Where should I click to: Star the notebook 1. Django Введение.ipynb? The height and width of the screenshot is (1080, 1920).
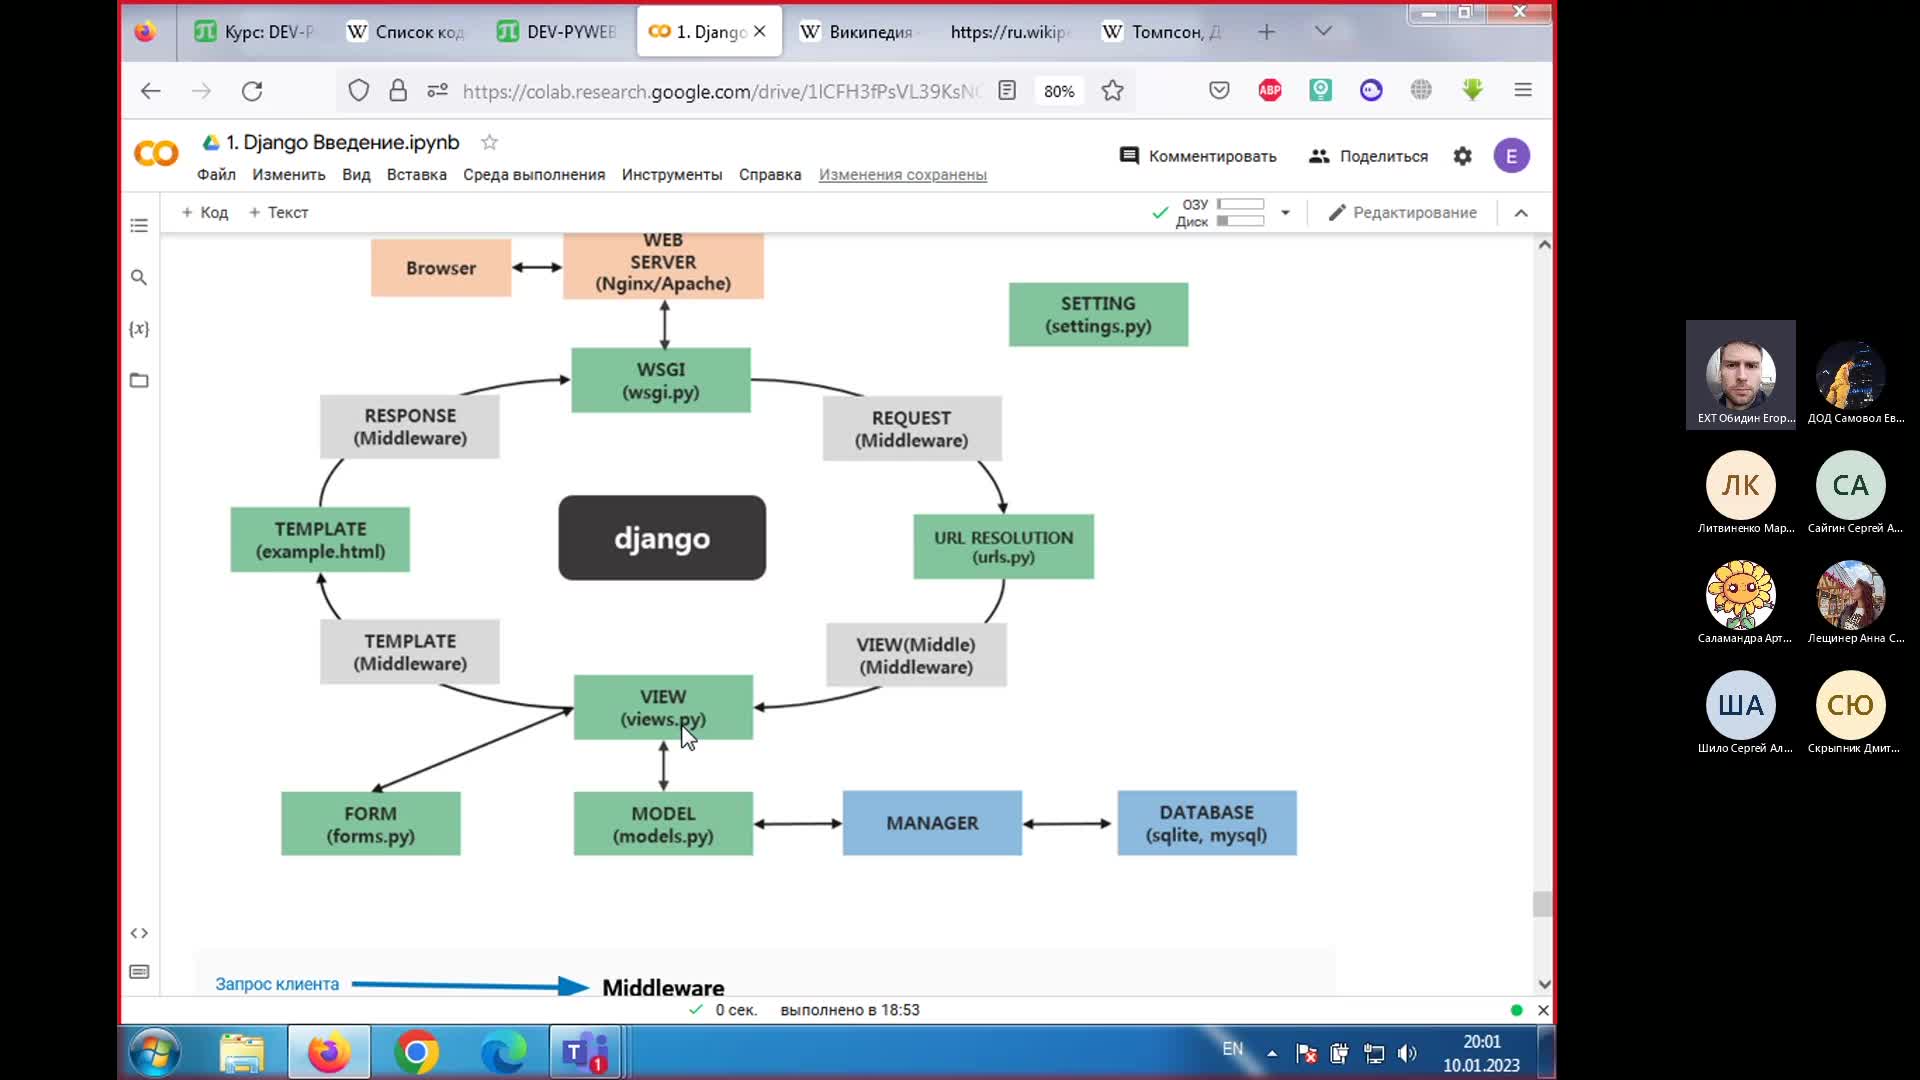click(489, 142)
